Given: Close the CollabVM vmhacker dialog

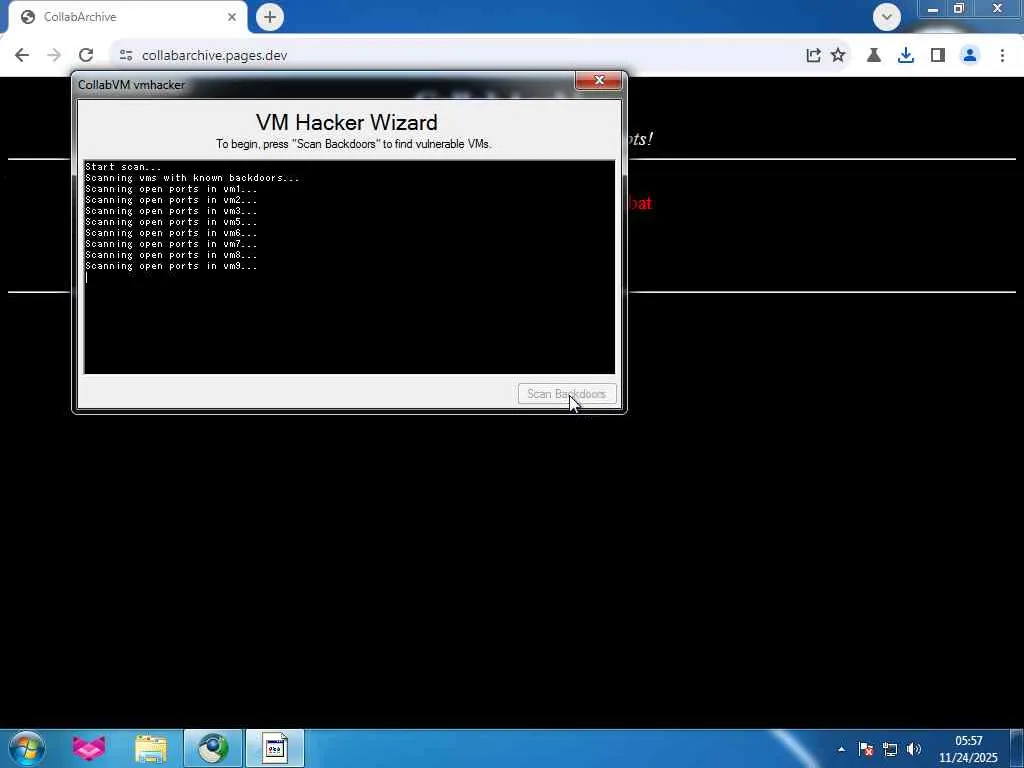Looking at the screenshot, I should [600, 80].
